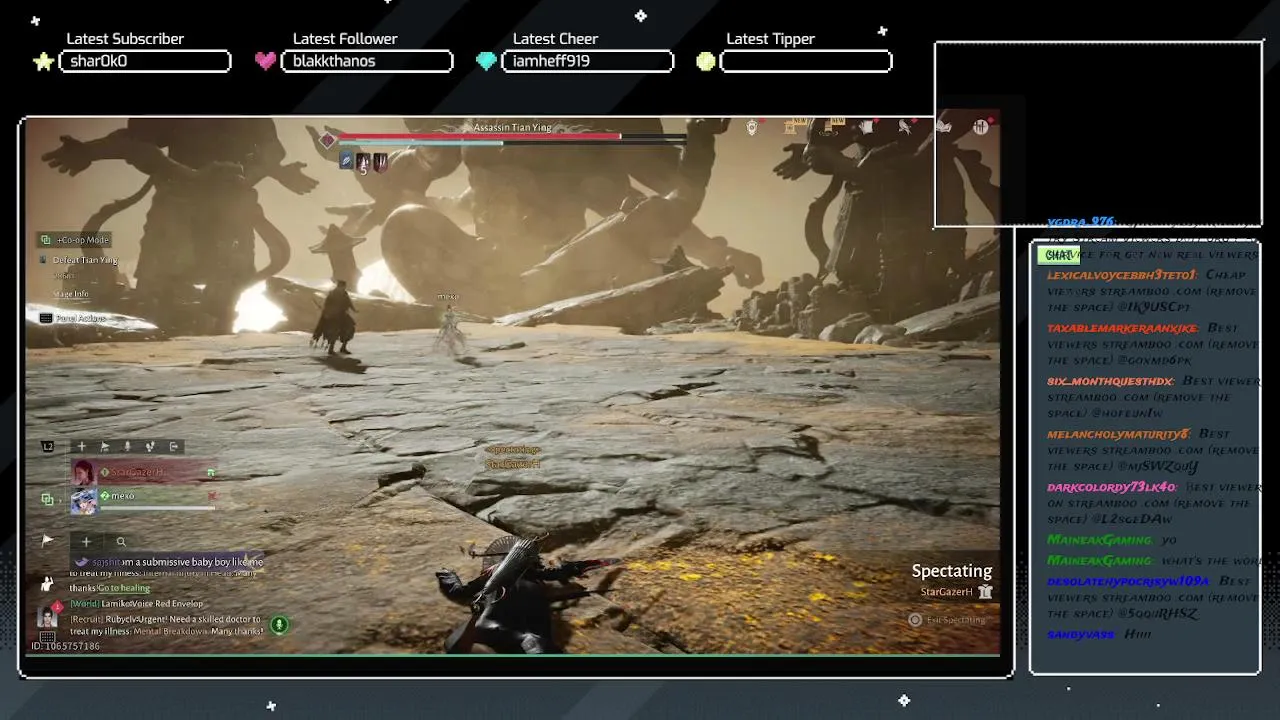Click the boss teal stagger bar
This screenshot has height=720, width=1280.
(421, 143)
